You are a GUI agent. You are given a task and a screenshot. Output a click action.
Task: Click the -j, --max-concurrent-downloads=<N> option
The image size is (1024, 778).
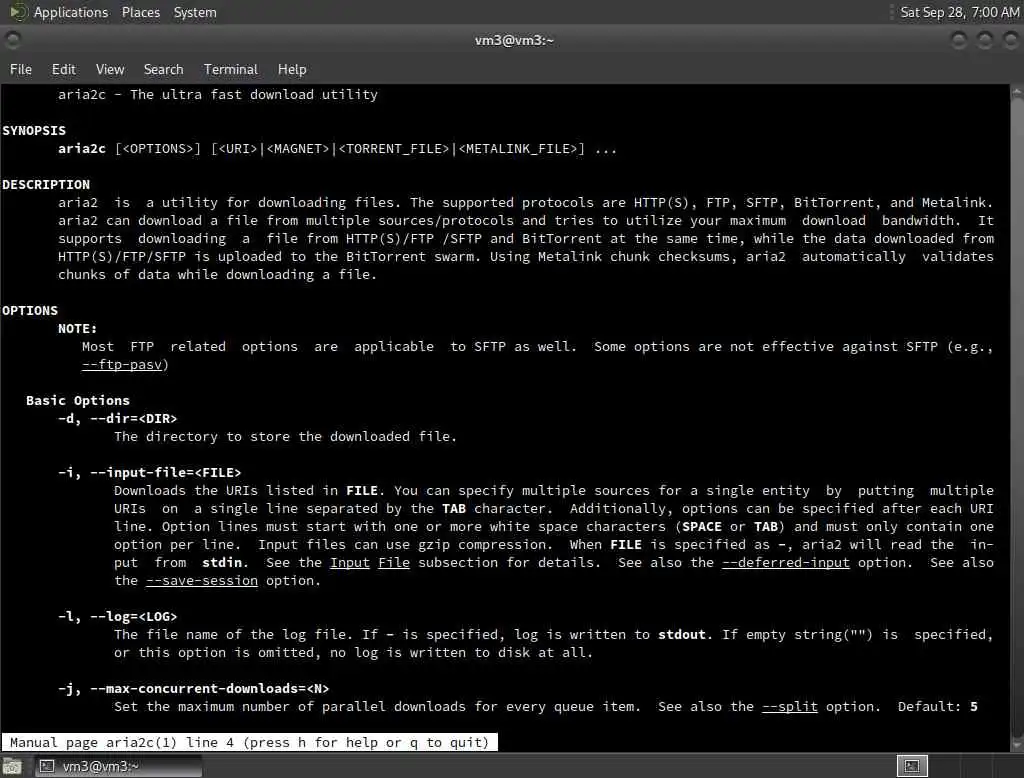(193, 689)
